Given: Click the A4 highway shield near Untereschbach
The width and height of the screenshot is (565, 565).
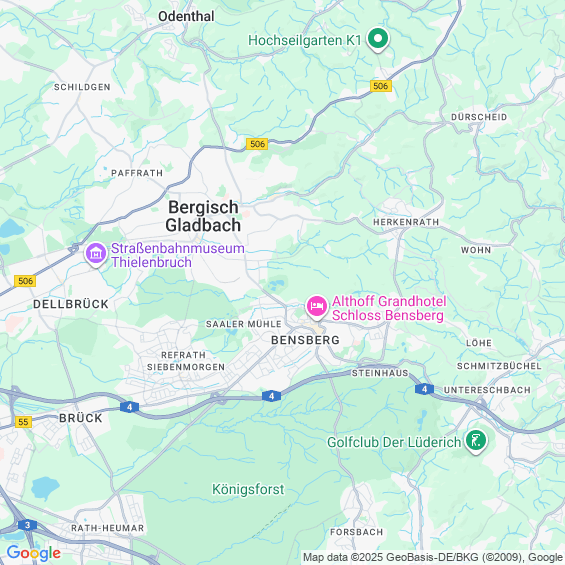Looking at the screenshot, I should [424, 389].
